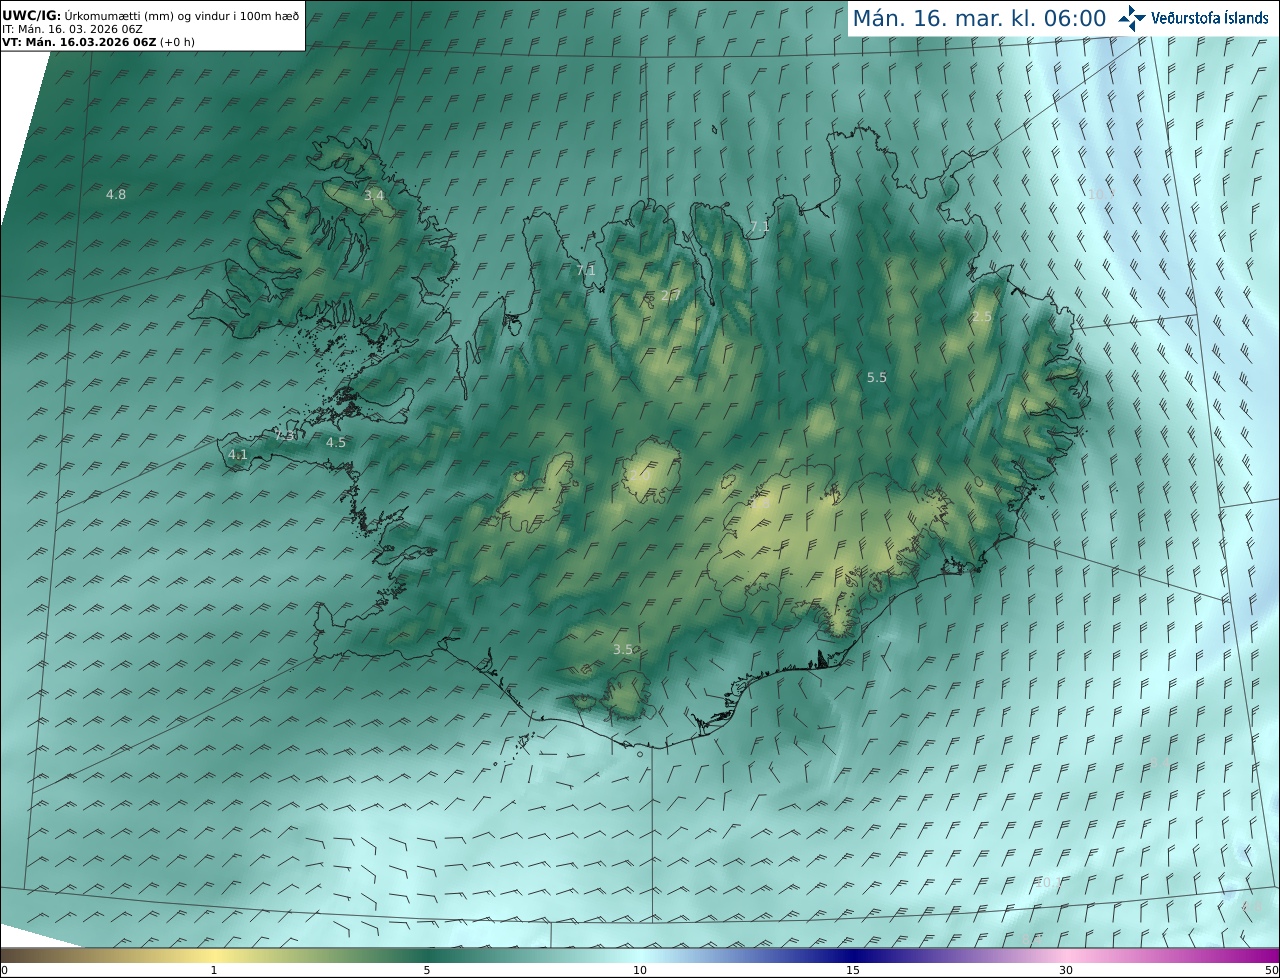The height and width of the screenshot is (978, 1280).
Task: Click the UWC/IG Úrkomumætti title line
Action: (x=150, y=16)
